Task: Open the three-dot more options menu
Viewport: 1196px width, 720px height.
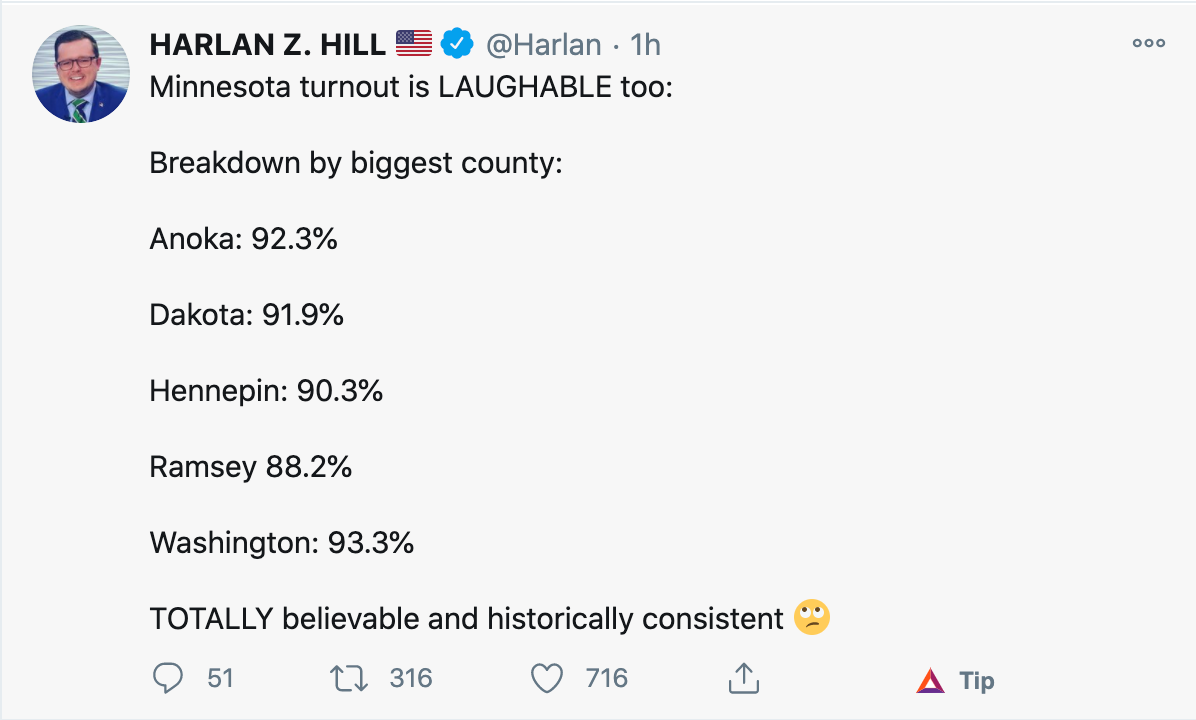Action: [1148, 43]
